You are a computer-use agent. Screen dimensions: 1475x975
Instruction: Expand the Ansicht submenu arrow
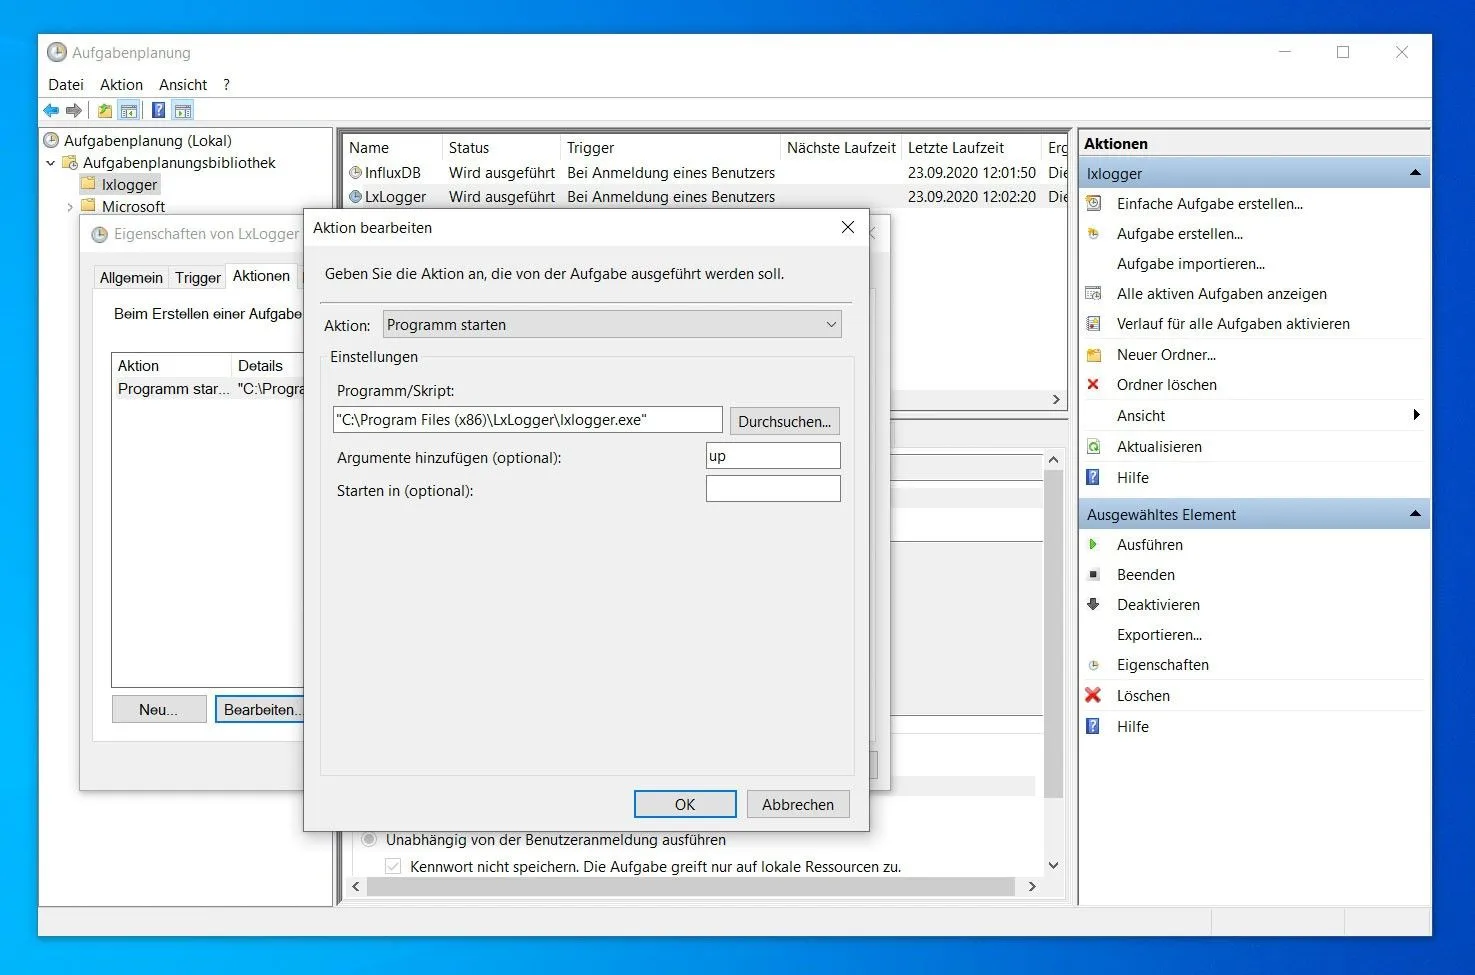[x=1416, y=415]
